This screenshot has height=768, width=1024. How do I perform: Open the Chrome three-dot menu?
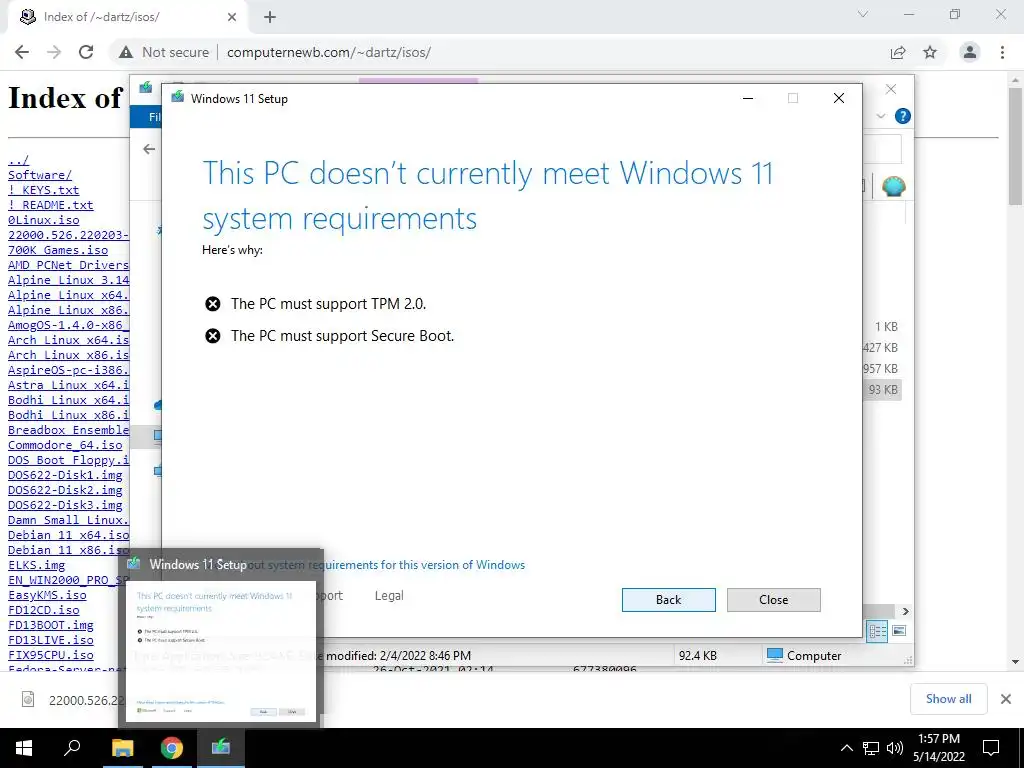[x=1002, y=52]
